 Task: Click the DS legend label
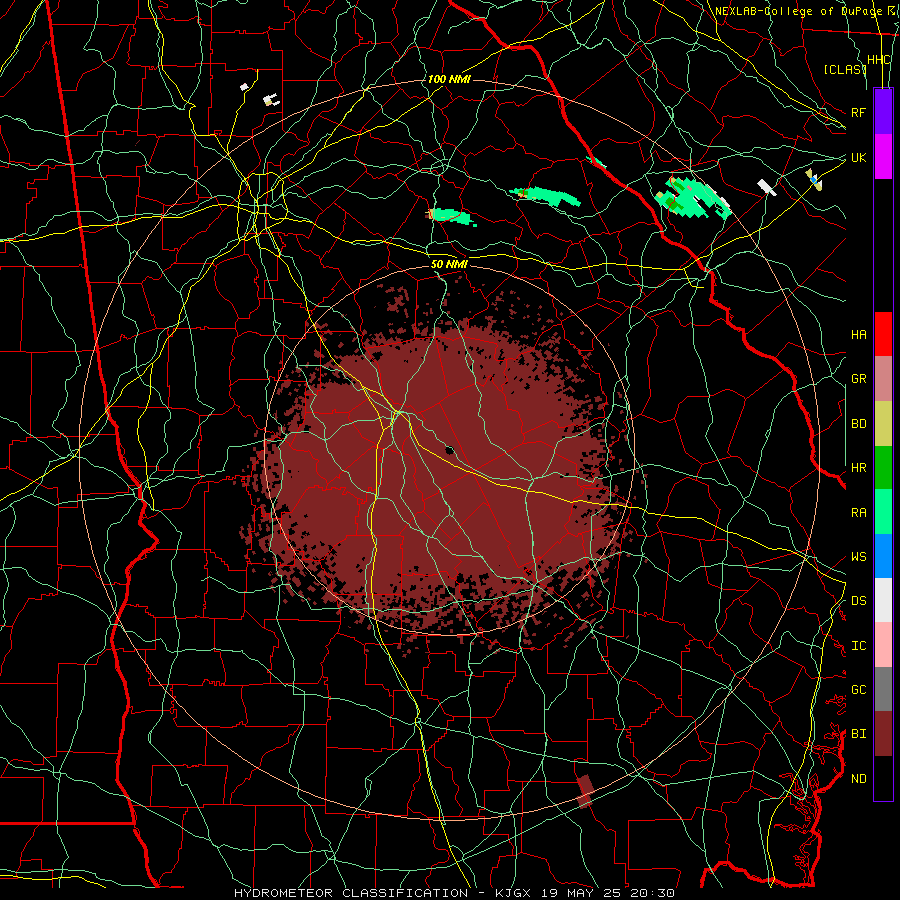858,601
